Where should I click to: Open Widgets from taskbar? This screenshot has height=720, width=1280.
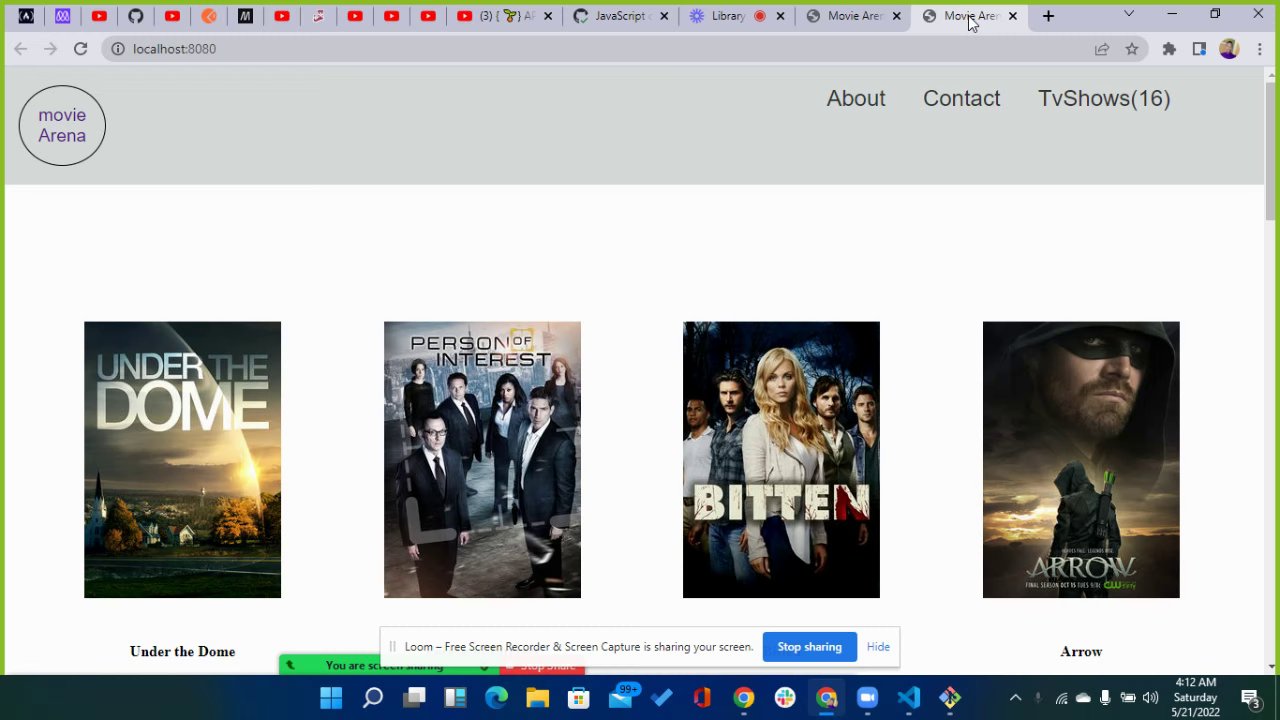pos(455,697)
